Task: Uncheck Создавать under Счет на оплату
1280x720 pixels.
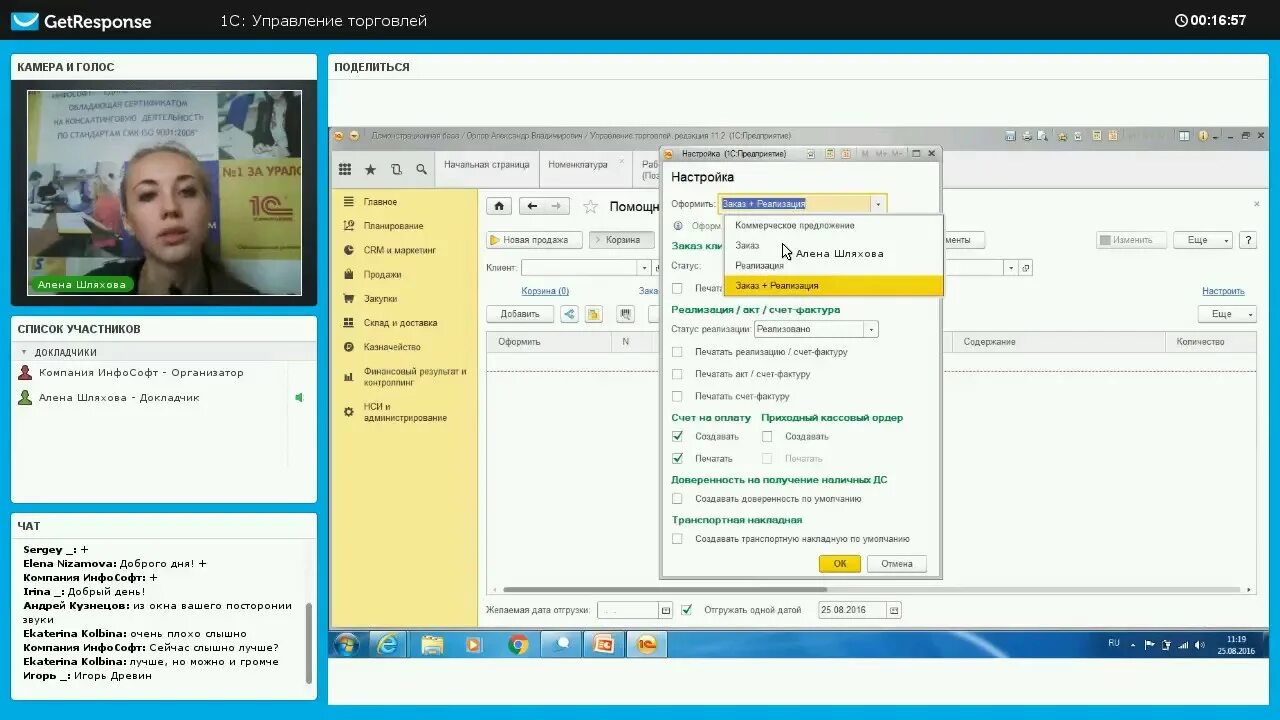Action: pyautogui.click(x=677, y=436)
